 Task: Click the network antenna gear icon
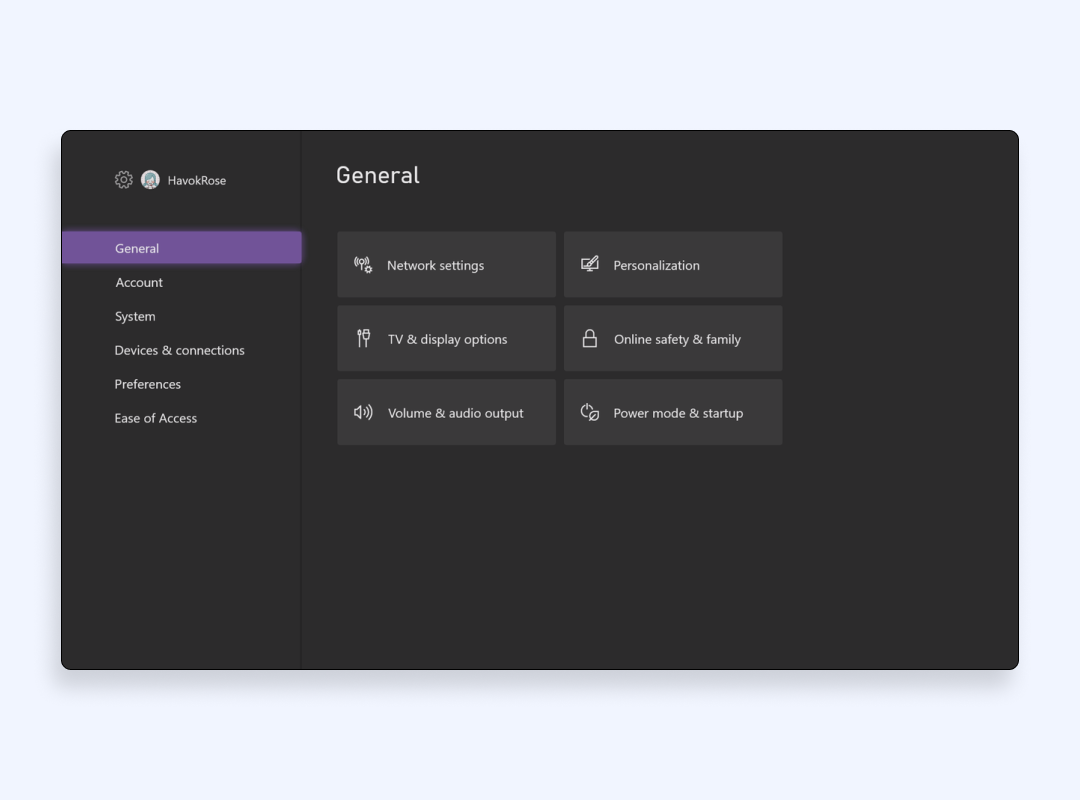363,265
